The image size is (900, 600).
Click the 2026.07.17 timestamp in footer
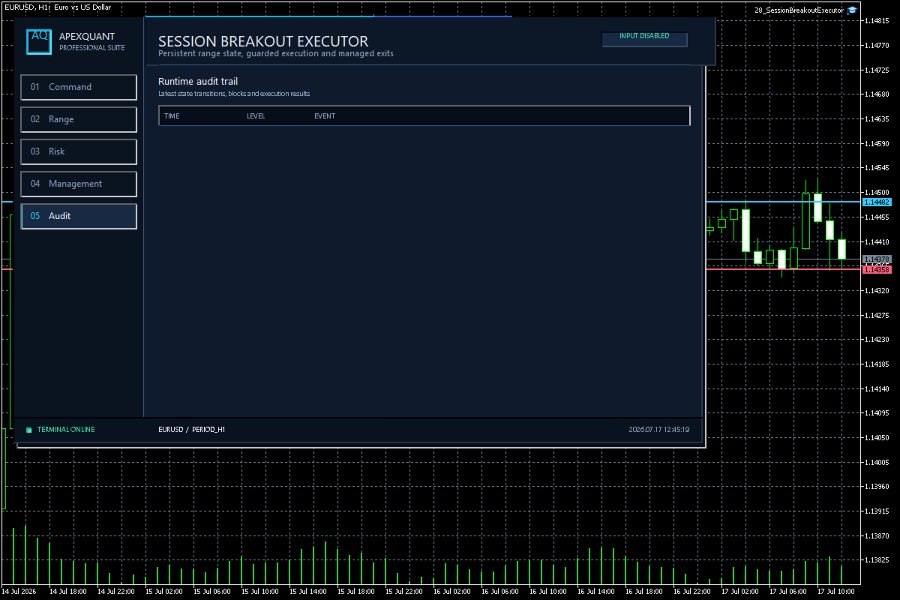(x=658, y=429)
